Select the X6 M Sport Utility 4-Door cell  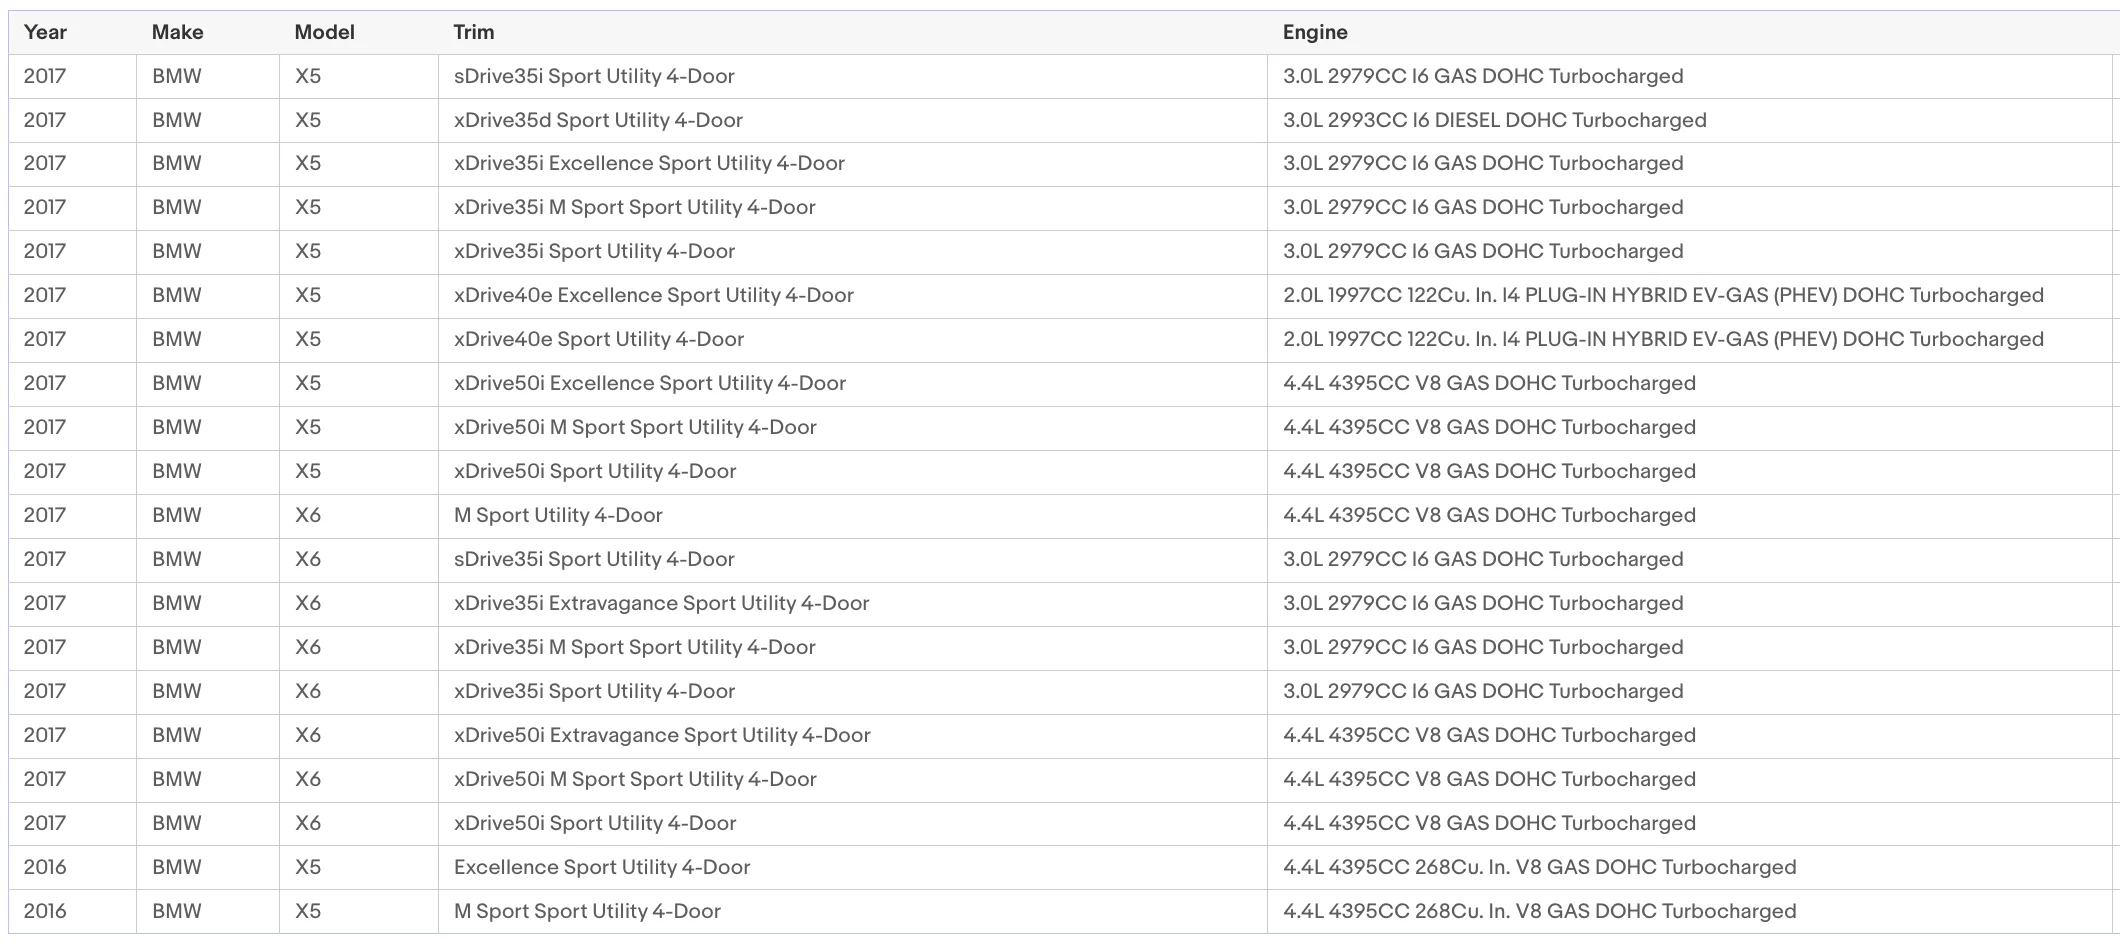(853, 516)
